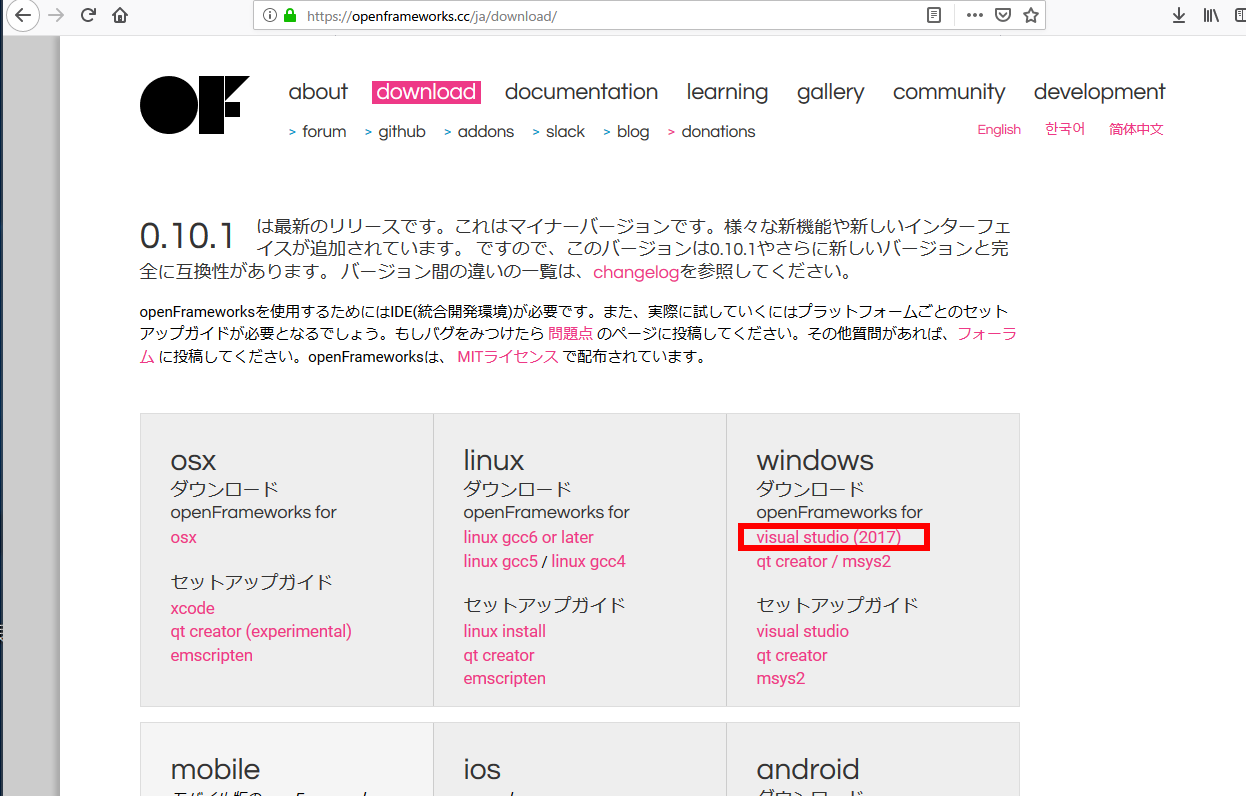The height and width of the screenshot is (796, 1246).
Task: Follow the github sub-navigation link
Action: 402,132
